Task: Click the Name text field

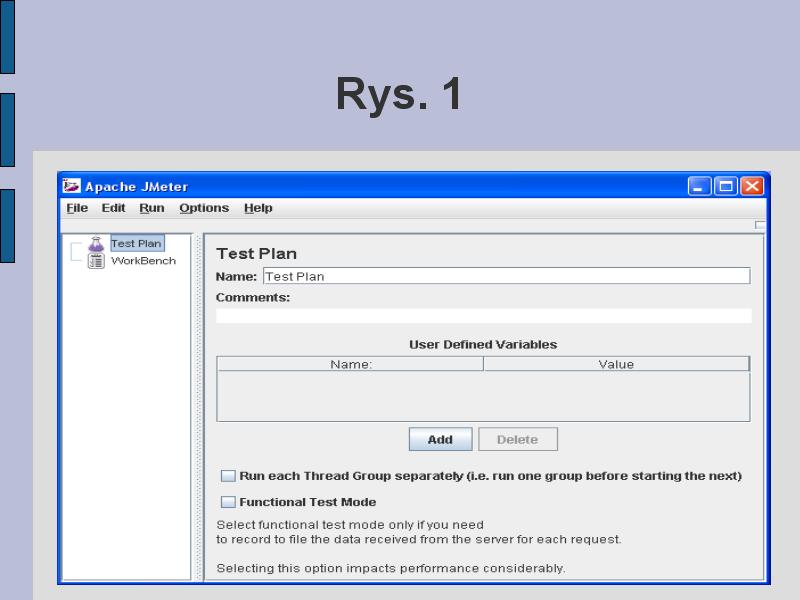Action: click(x=505, y=277)
